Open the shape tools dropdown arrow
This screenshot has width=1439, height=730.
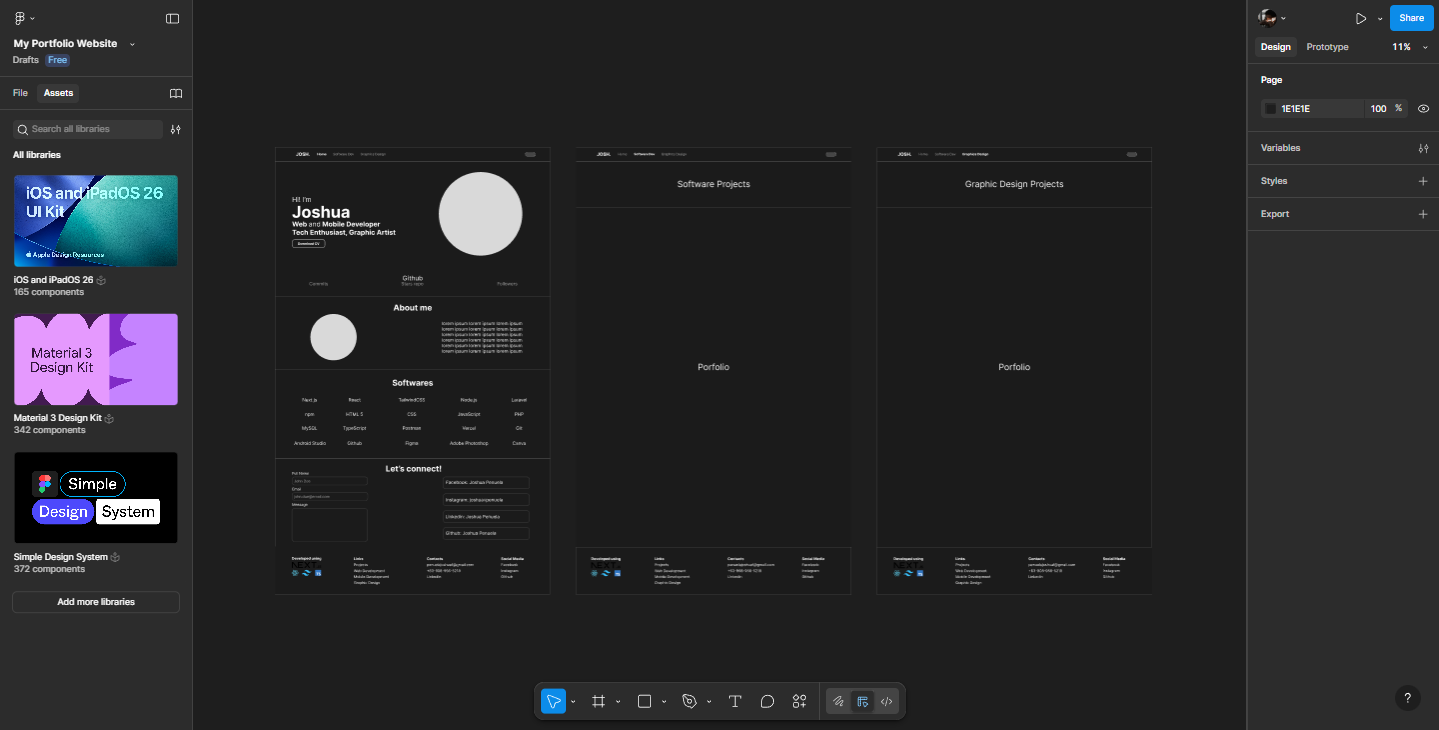click(664, 701)
